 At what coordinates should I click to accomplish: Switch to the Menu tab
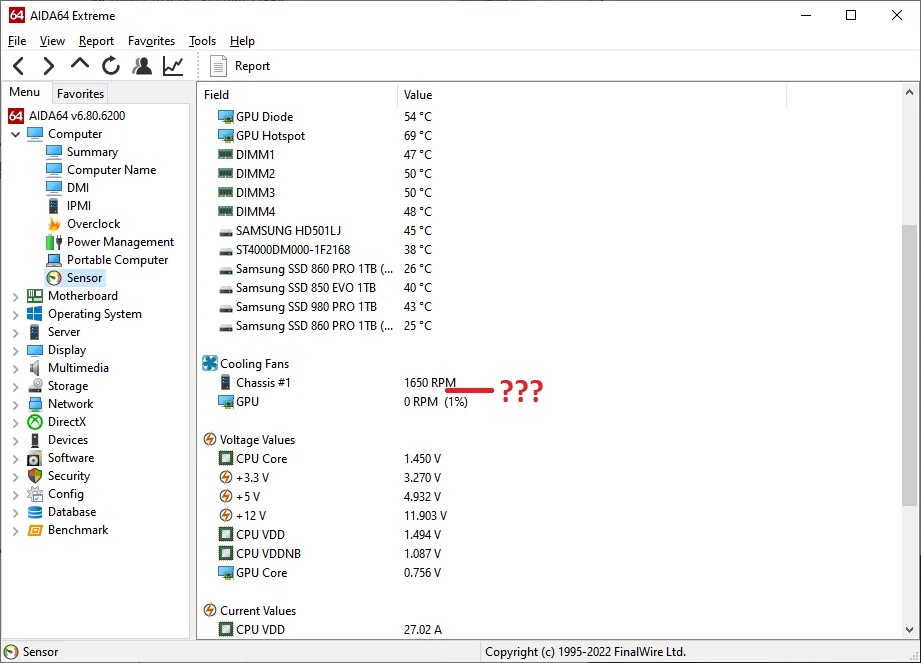click(25, 92)
